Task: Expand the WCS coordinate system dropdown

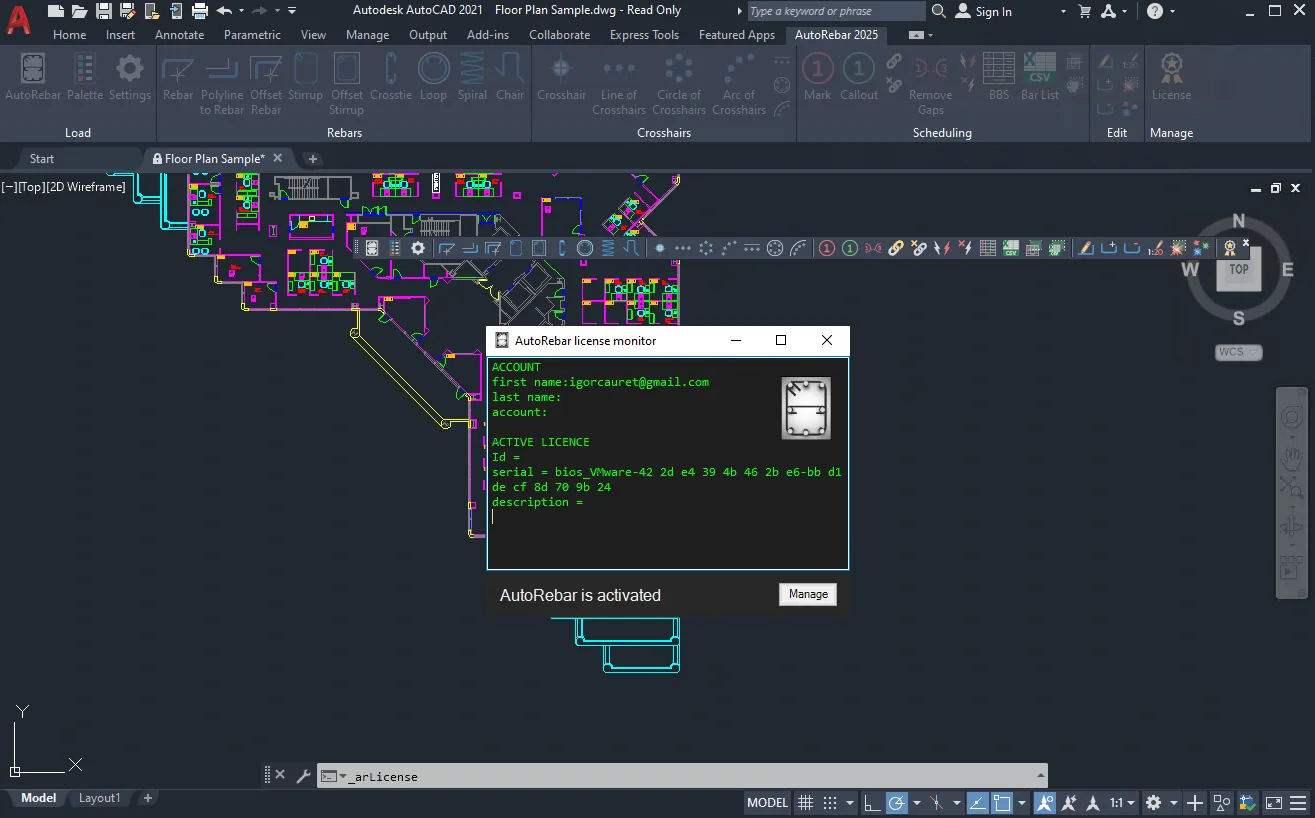Action: (x=1239, y=352)
